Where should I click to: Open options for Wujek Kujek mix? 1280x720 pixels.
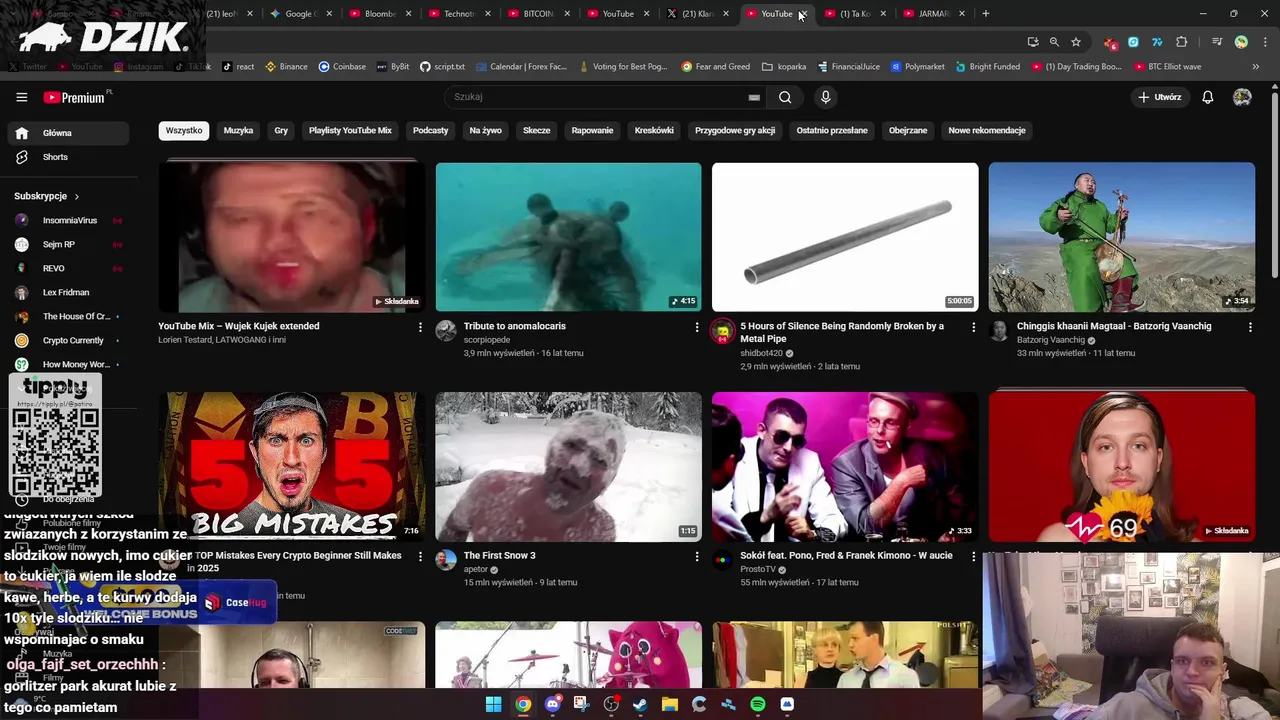click(x=420, y=327)
